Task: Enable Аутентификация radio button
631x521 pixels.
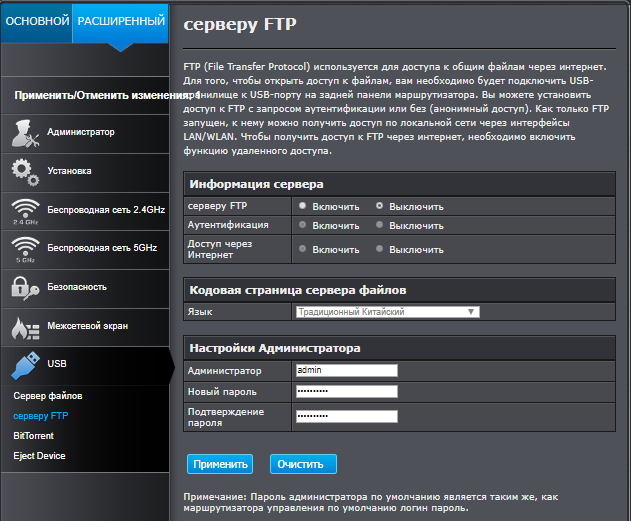Action: (303, 225)
